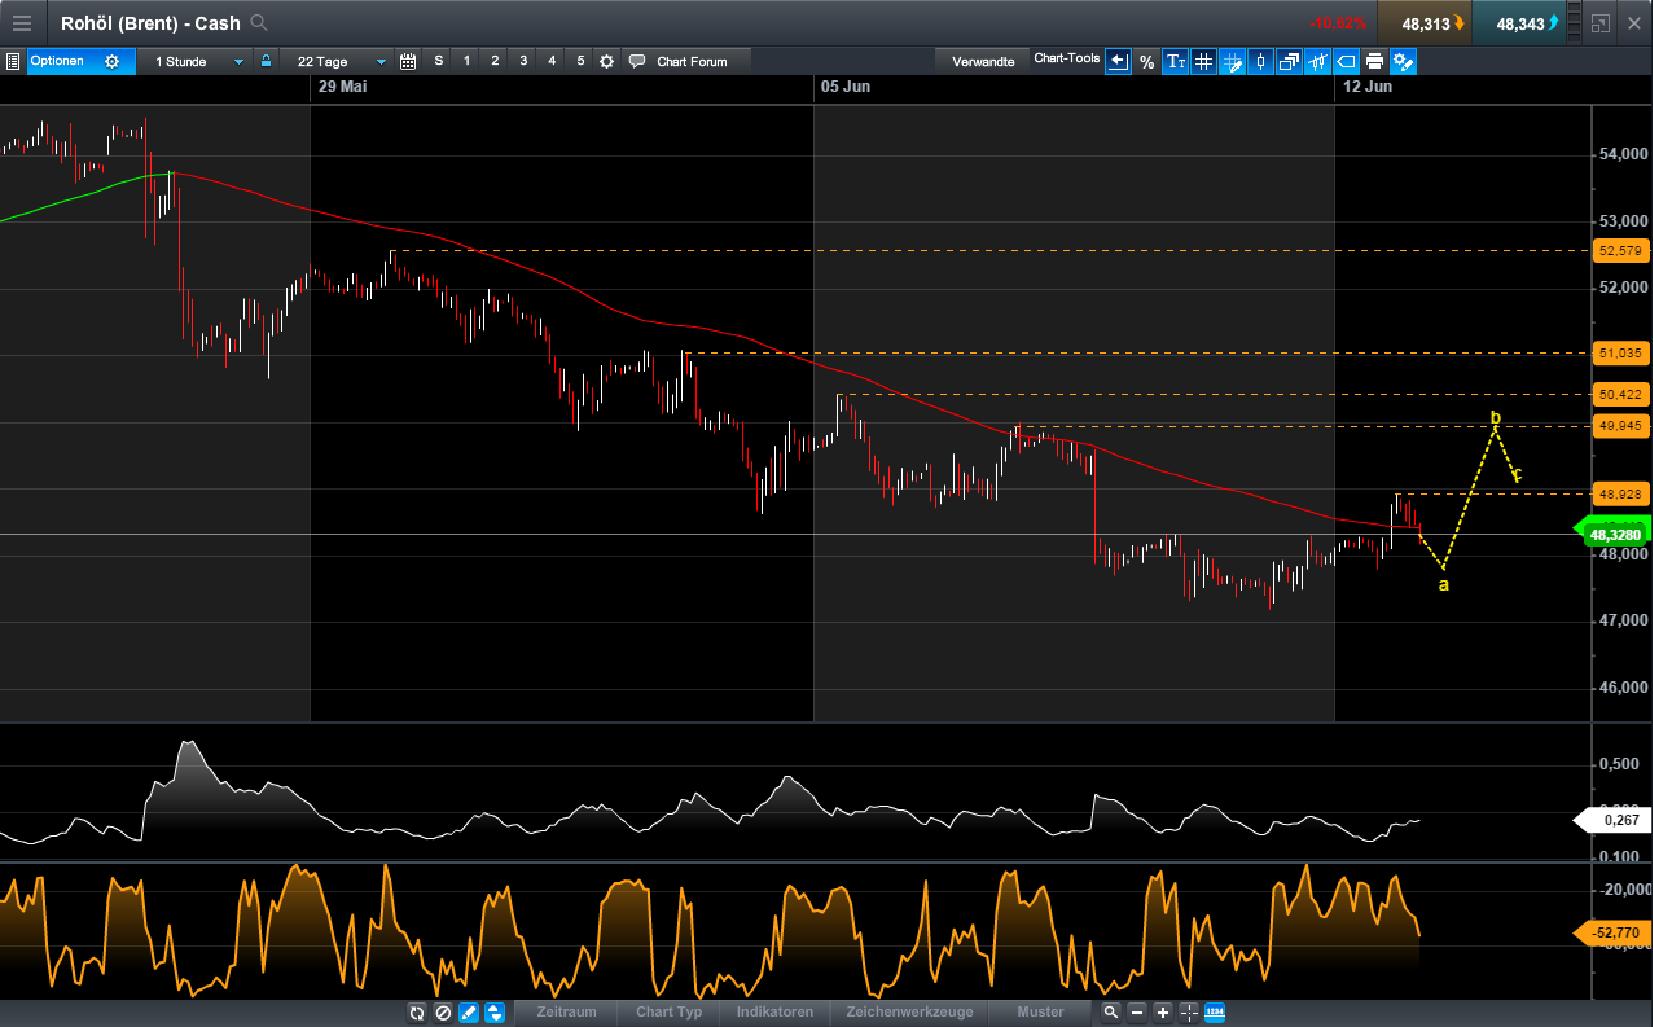The image size is (1653, 1027).
Task: Click the up-down arrows scale icon
Action: 495,1013
